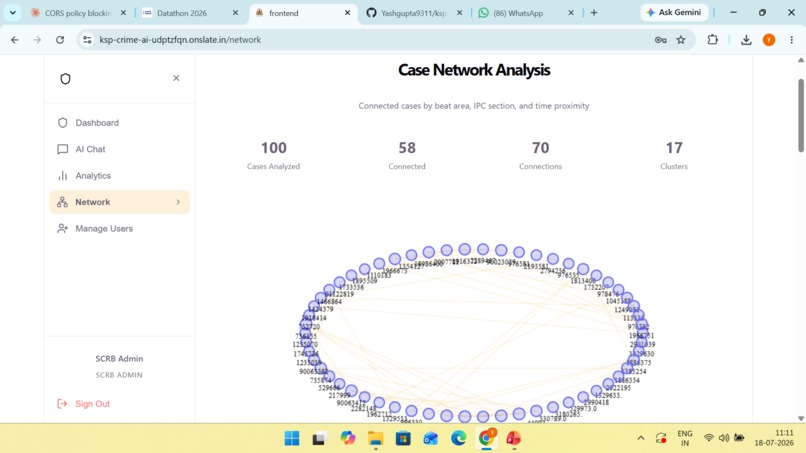The height and width of the screenshot is (453, 806).
Task: Open the browser extensions menu
Action: (x=712, y=40)
